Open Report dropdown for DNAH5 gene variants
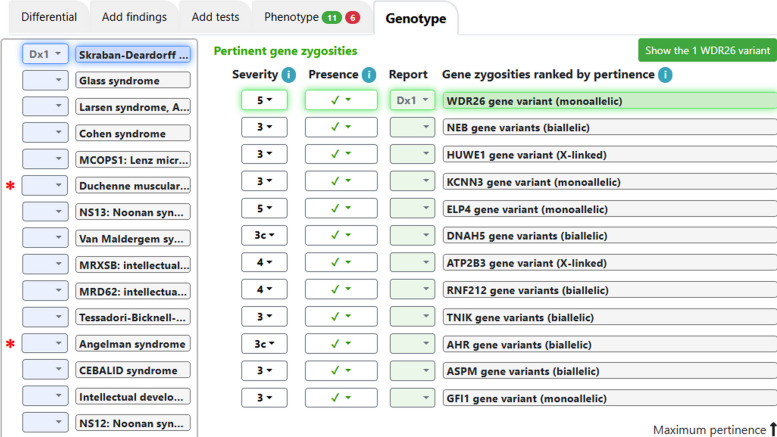The image size is (777, 437). coord(412,235)
